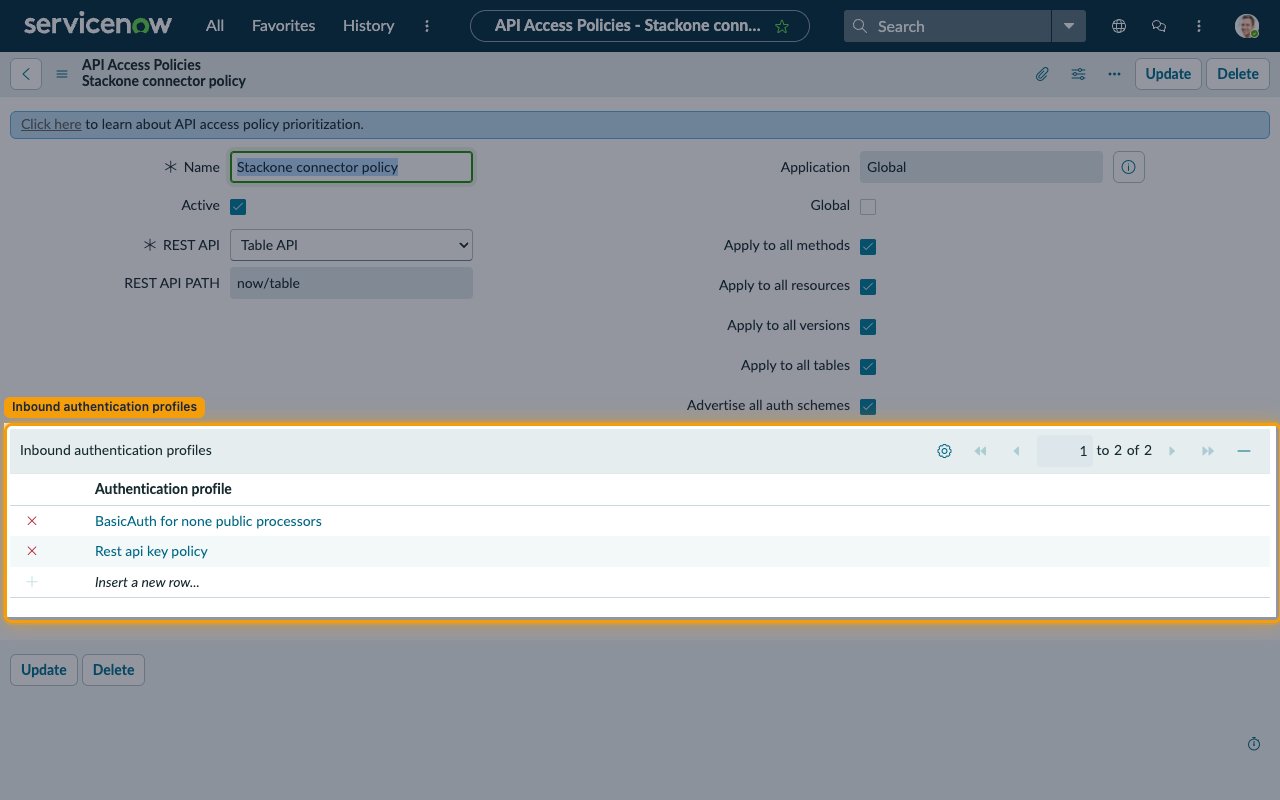Click the global Search field
The height and width of the screenshot is (800, 1280).
[x=948, y=26]
